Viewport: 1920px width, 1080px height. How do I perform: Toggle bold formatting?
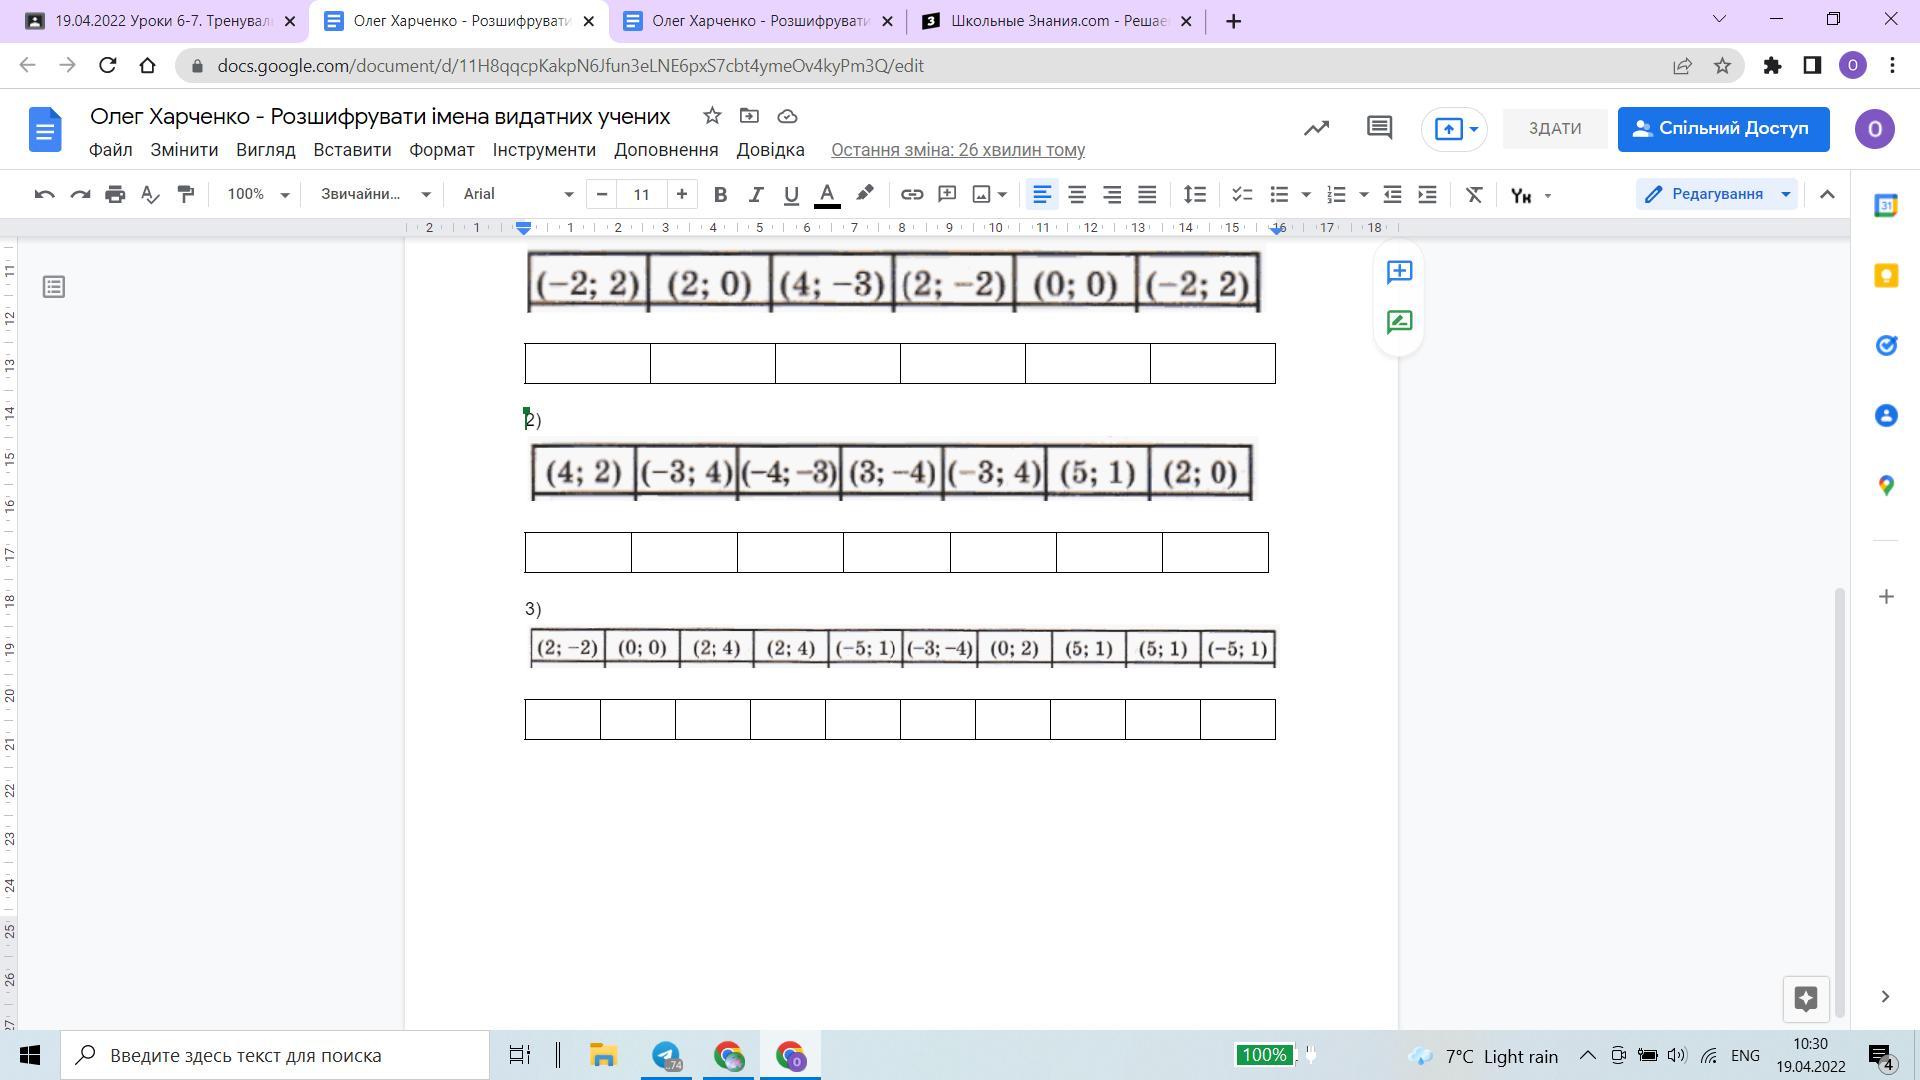coord(720,194)
